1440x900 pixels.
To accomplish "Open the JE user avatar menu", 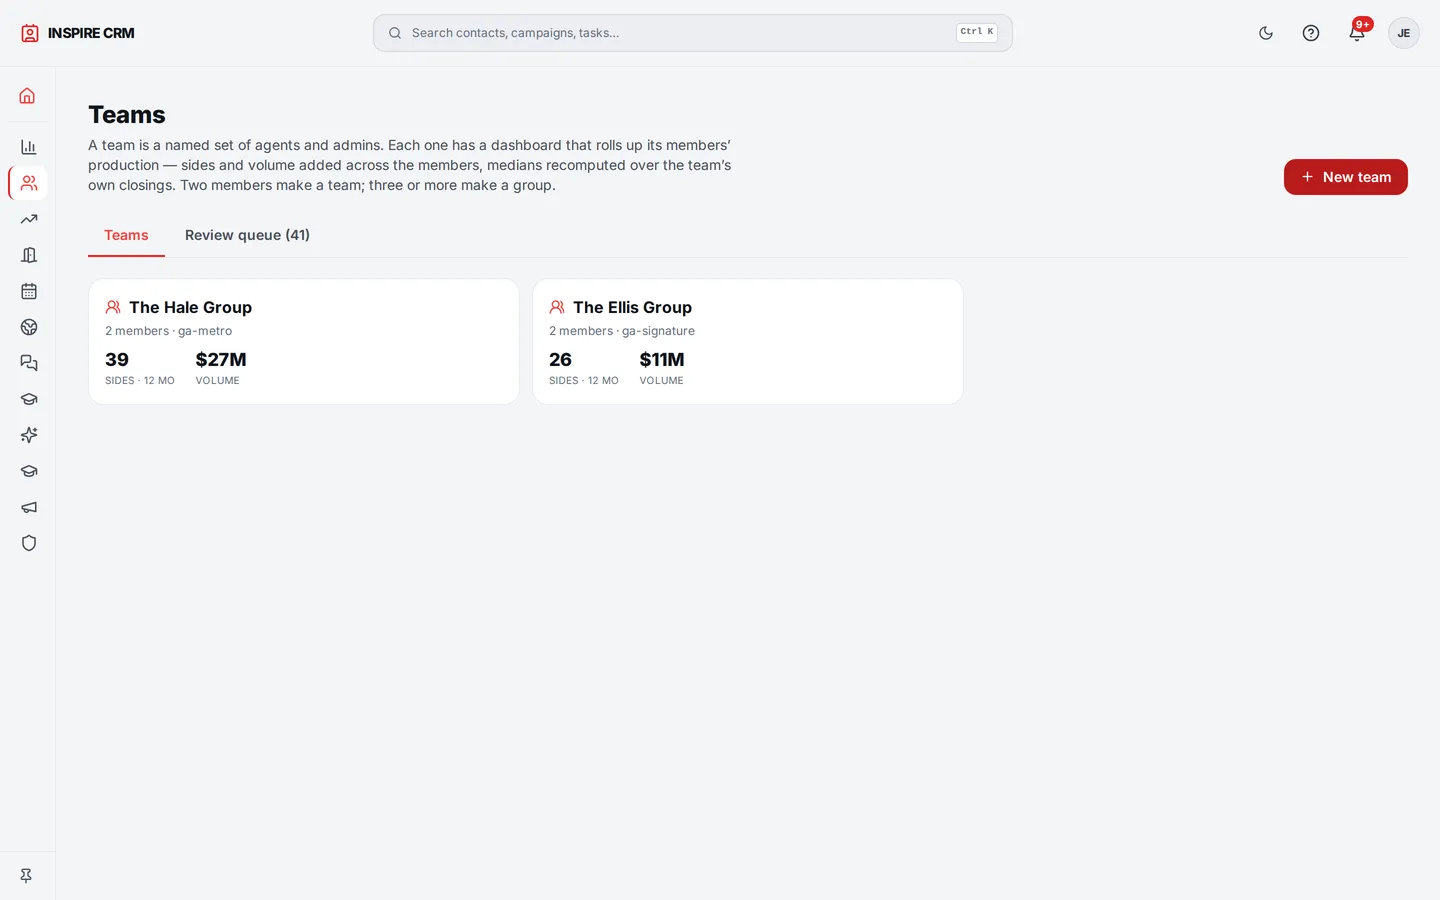I will (x=1404, y=33).
